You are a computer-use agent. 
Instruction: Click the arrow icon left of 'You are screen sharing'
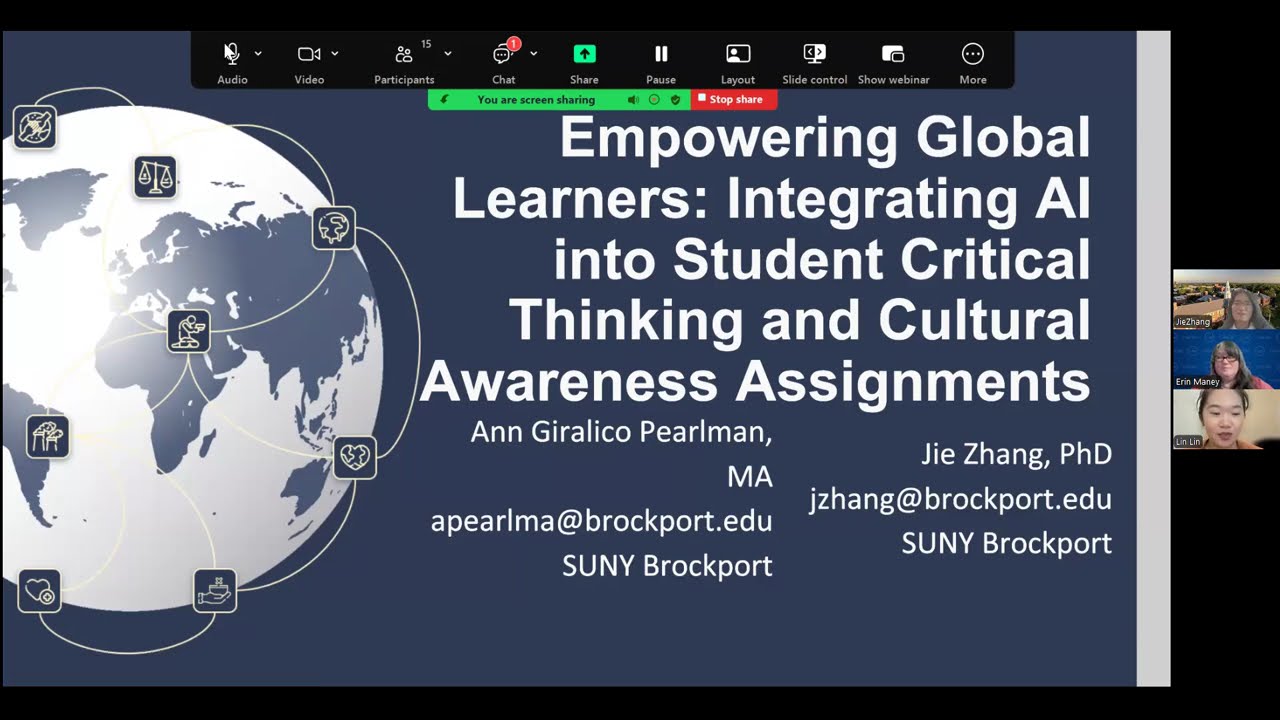(x=445, y=100)
